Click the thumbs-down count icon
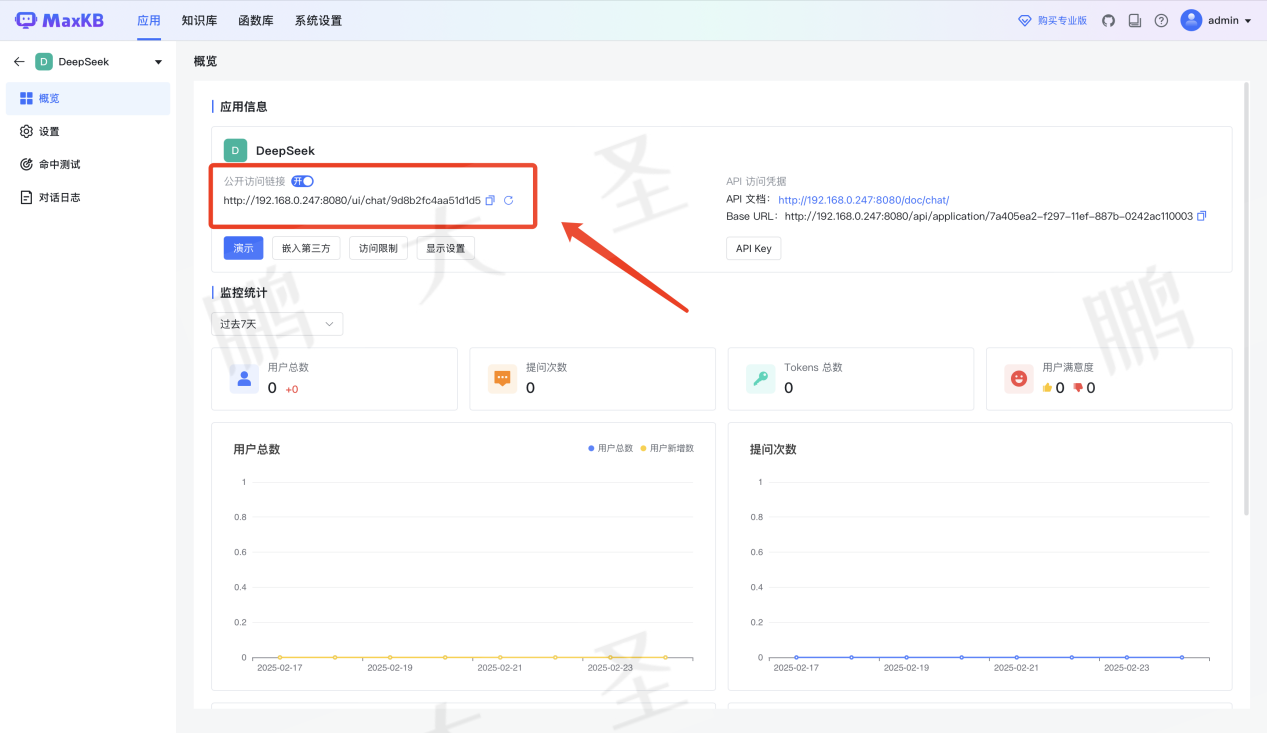This screenshot has width=1267, height=733. coord(1078,388)
